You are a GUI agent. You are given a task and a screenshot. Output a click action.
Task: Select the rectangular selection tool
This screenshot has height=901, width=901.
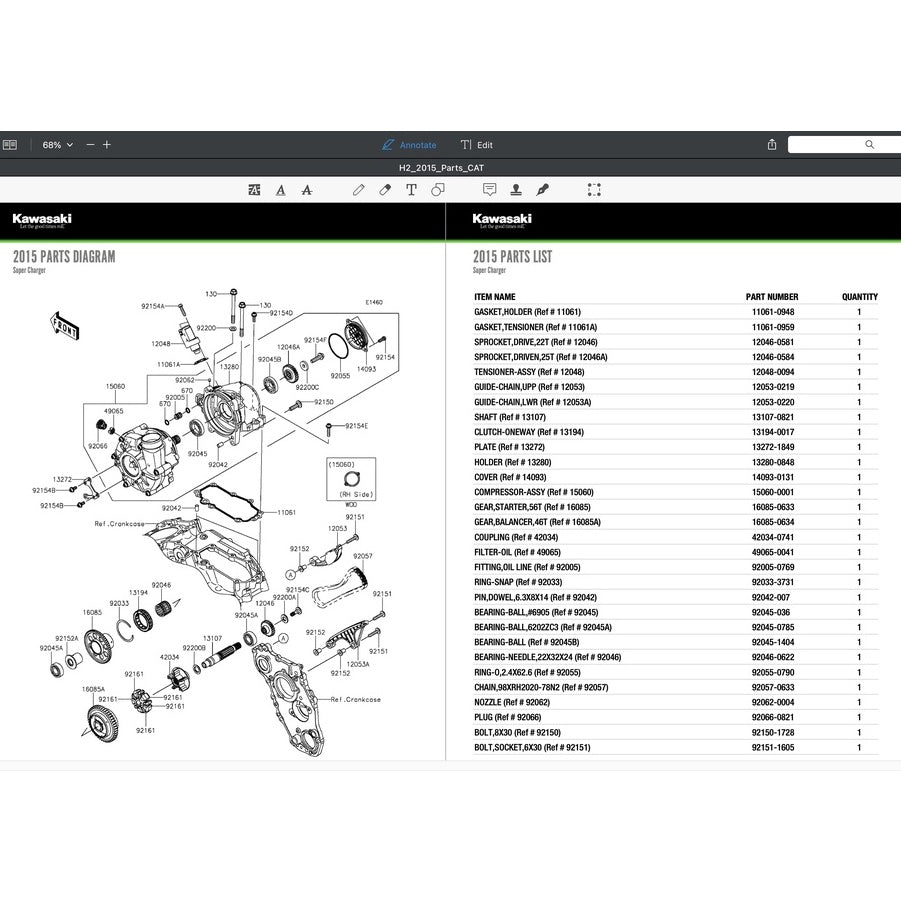594,189
